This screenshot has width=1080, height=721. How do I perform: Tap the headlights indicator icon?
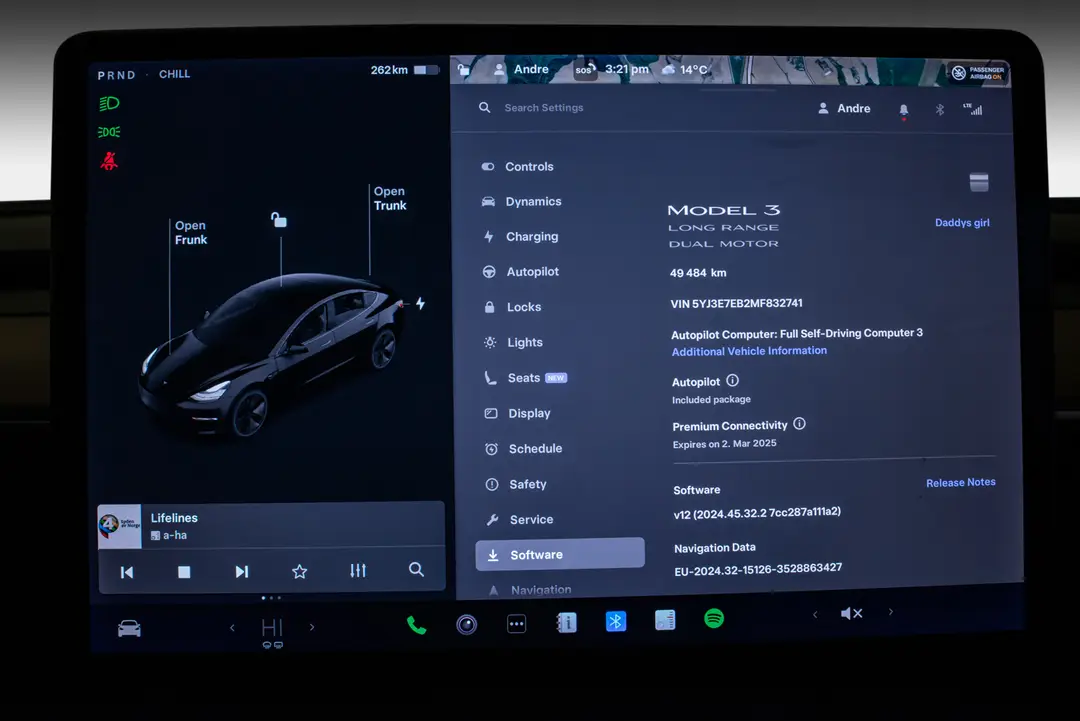pos(109,103)
